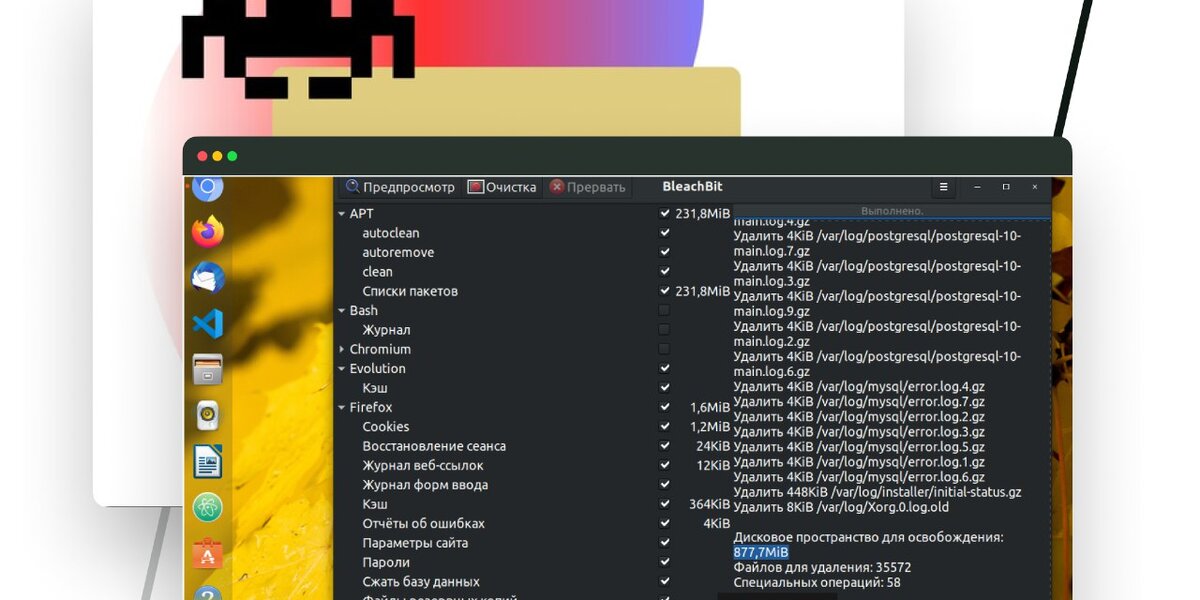Toggle the Evolution group checkbox
Image resolution: width=1200 pixels, height=600 pixels.
(x=665, y=368)
